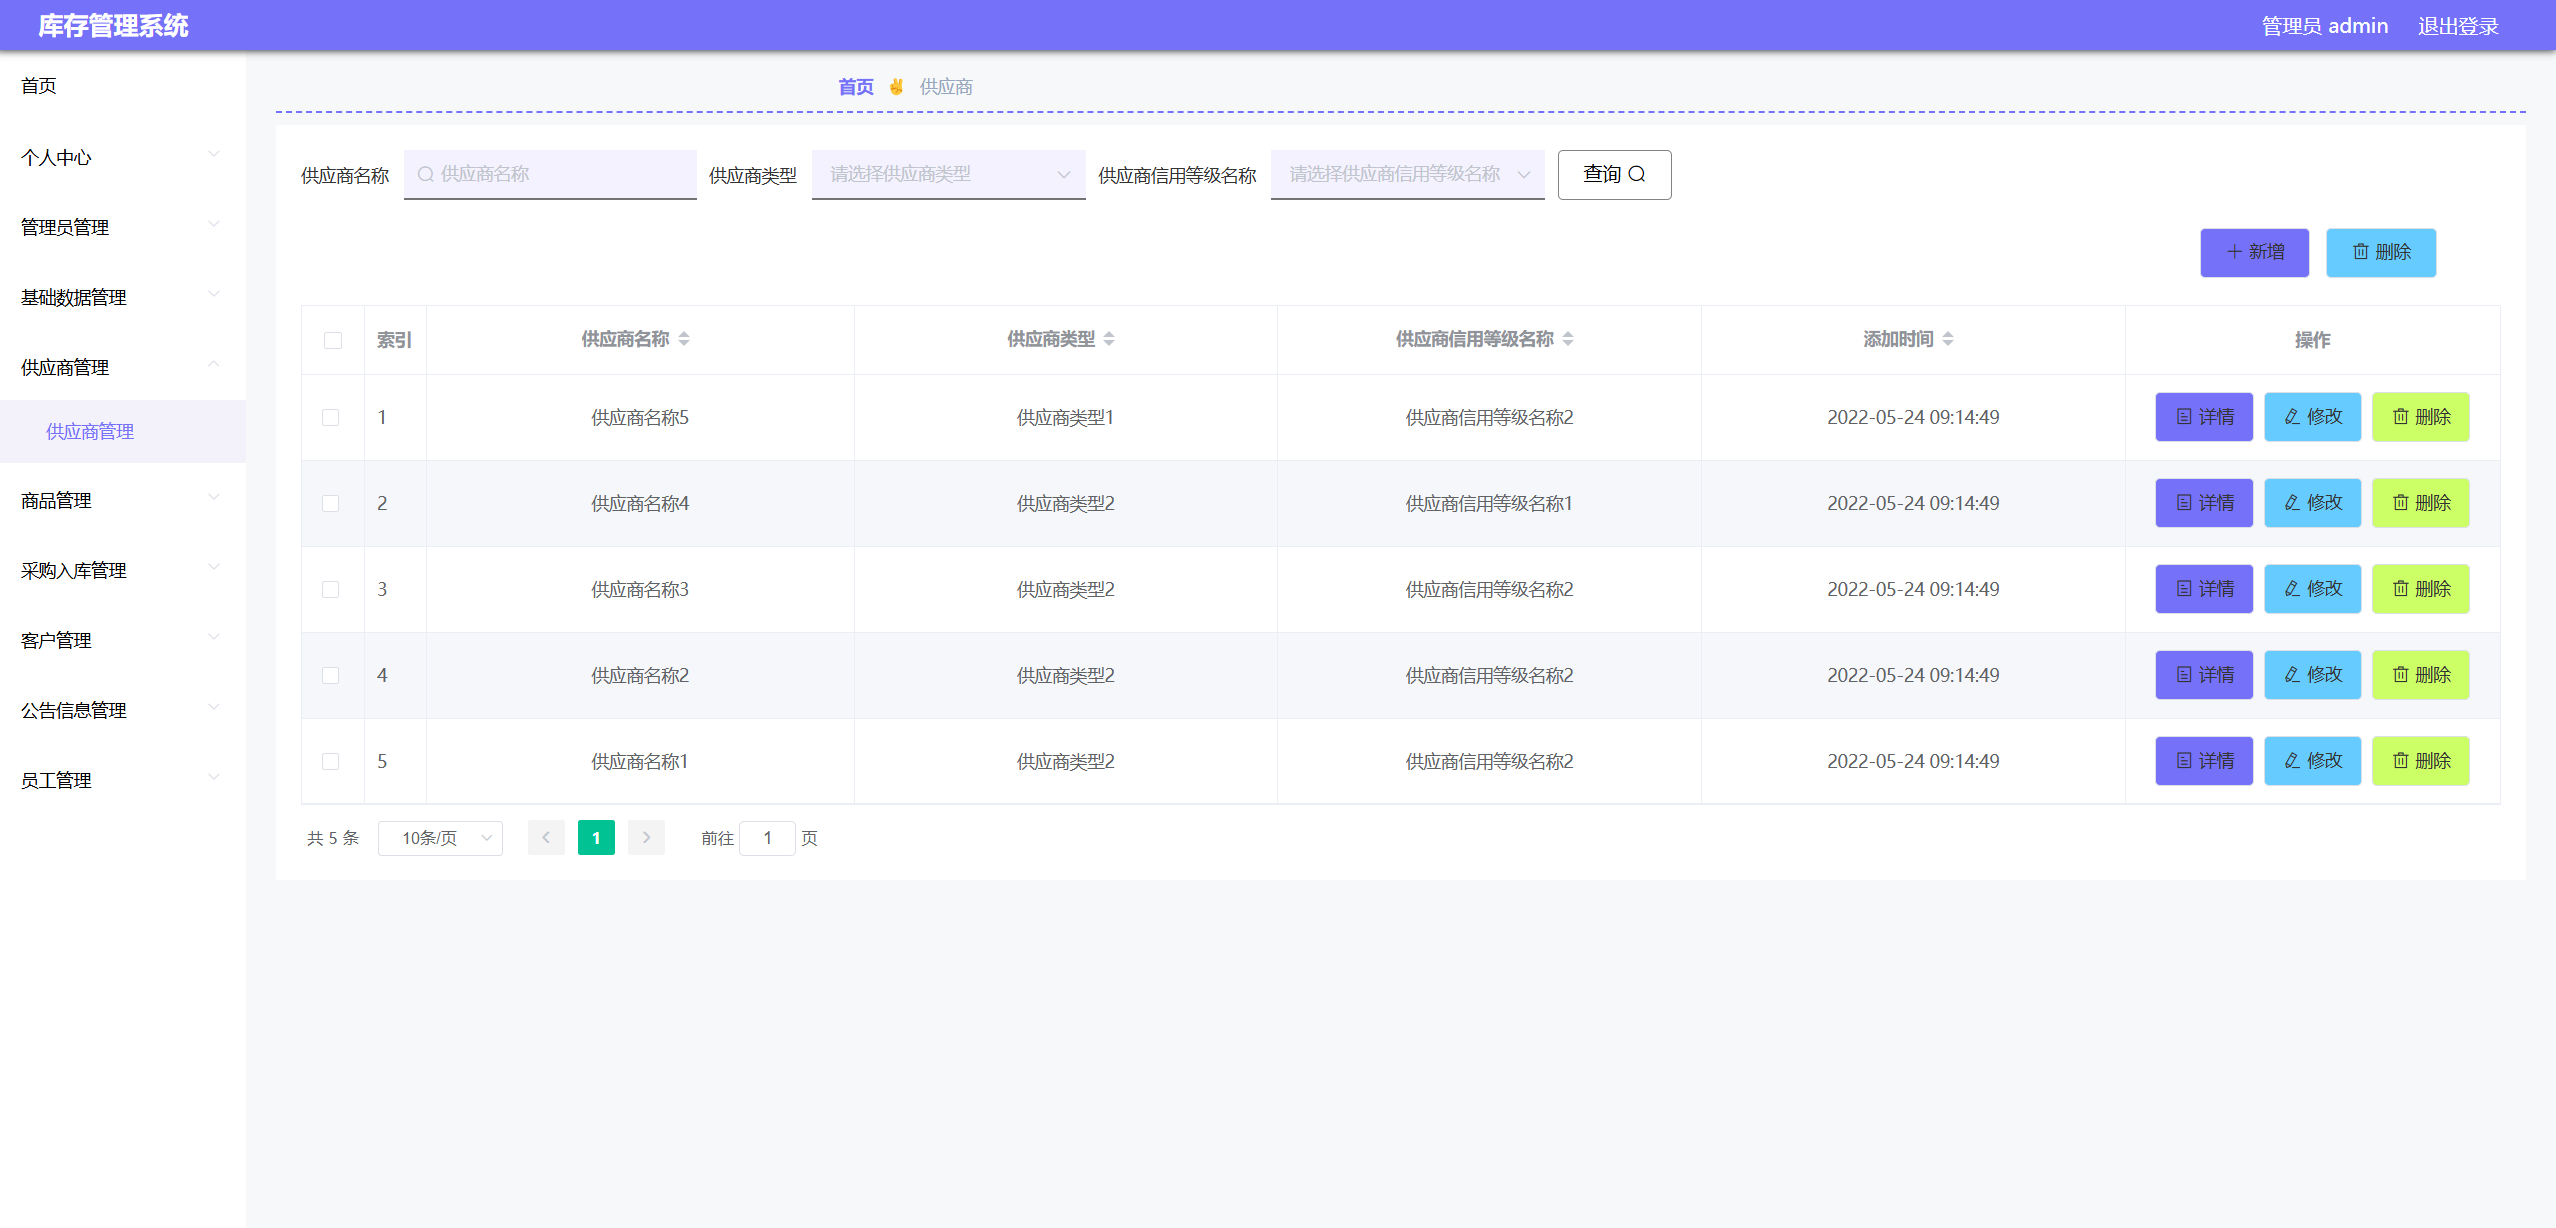Open 首页 in the sidebar

pyautogui.click(x=39, y=86)
